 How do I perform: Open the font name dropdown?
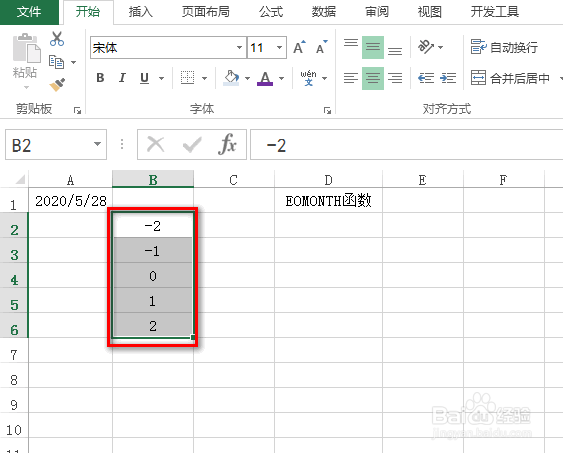pos(239,47)
